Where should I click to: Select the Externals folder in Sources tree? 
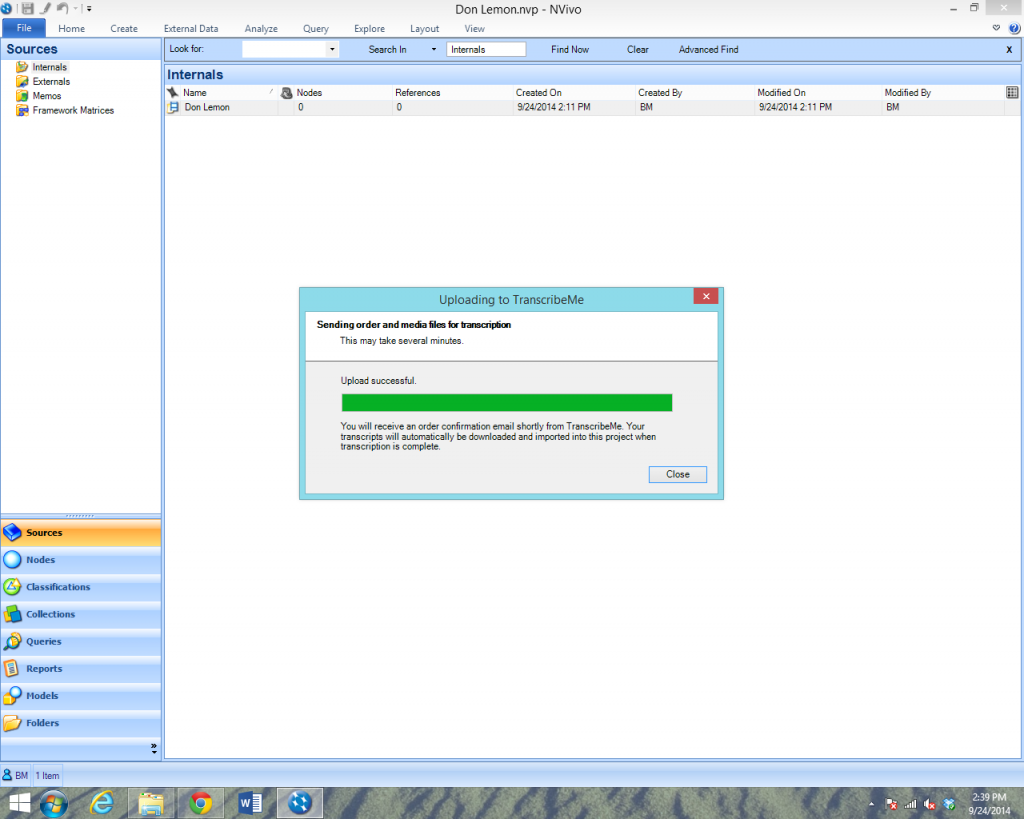pyautogui.click(x=51, y=82)
